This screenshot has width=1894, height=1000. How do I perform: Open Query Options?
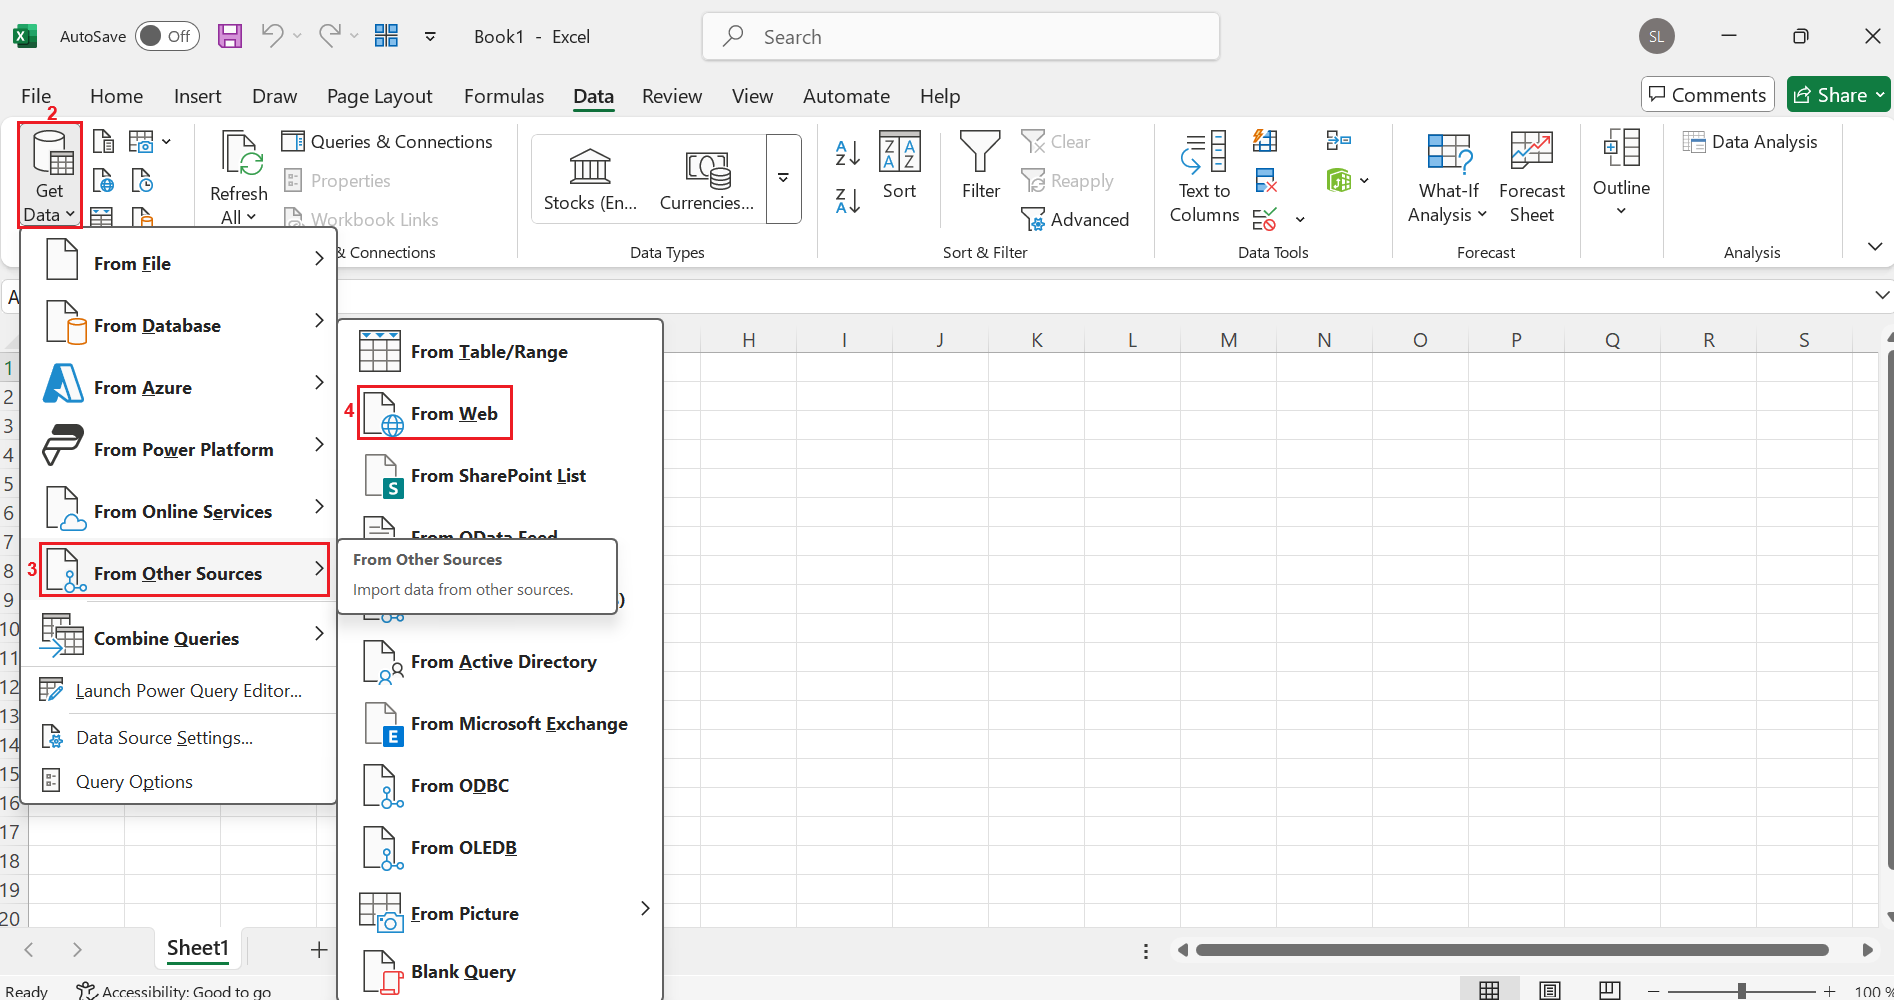pos(180,781)
